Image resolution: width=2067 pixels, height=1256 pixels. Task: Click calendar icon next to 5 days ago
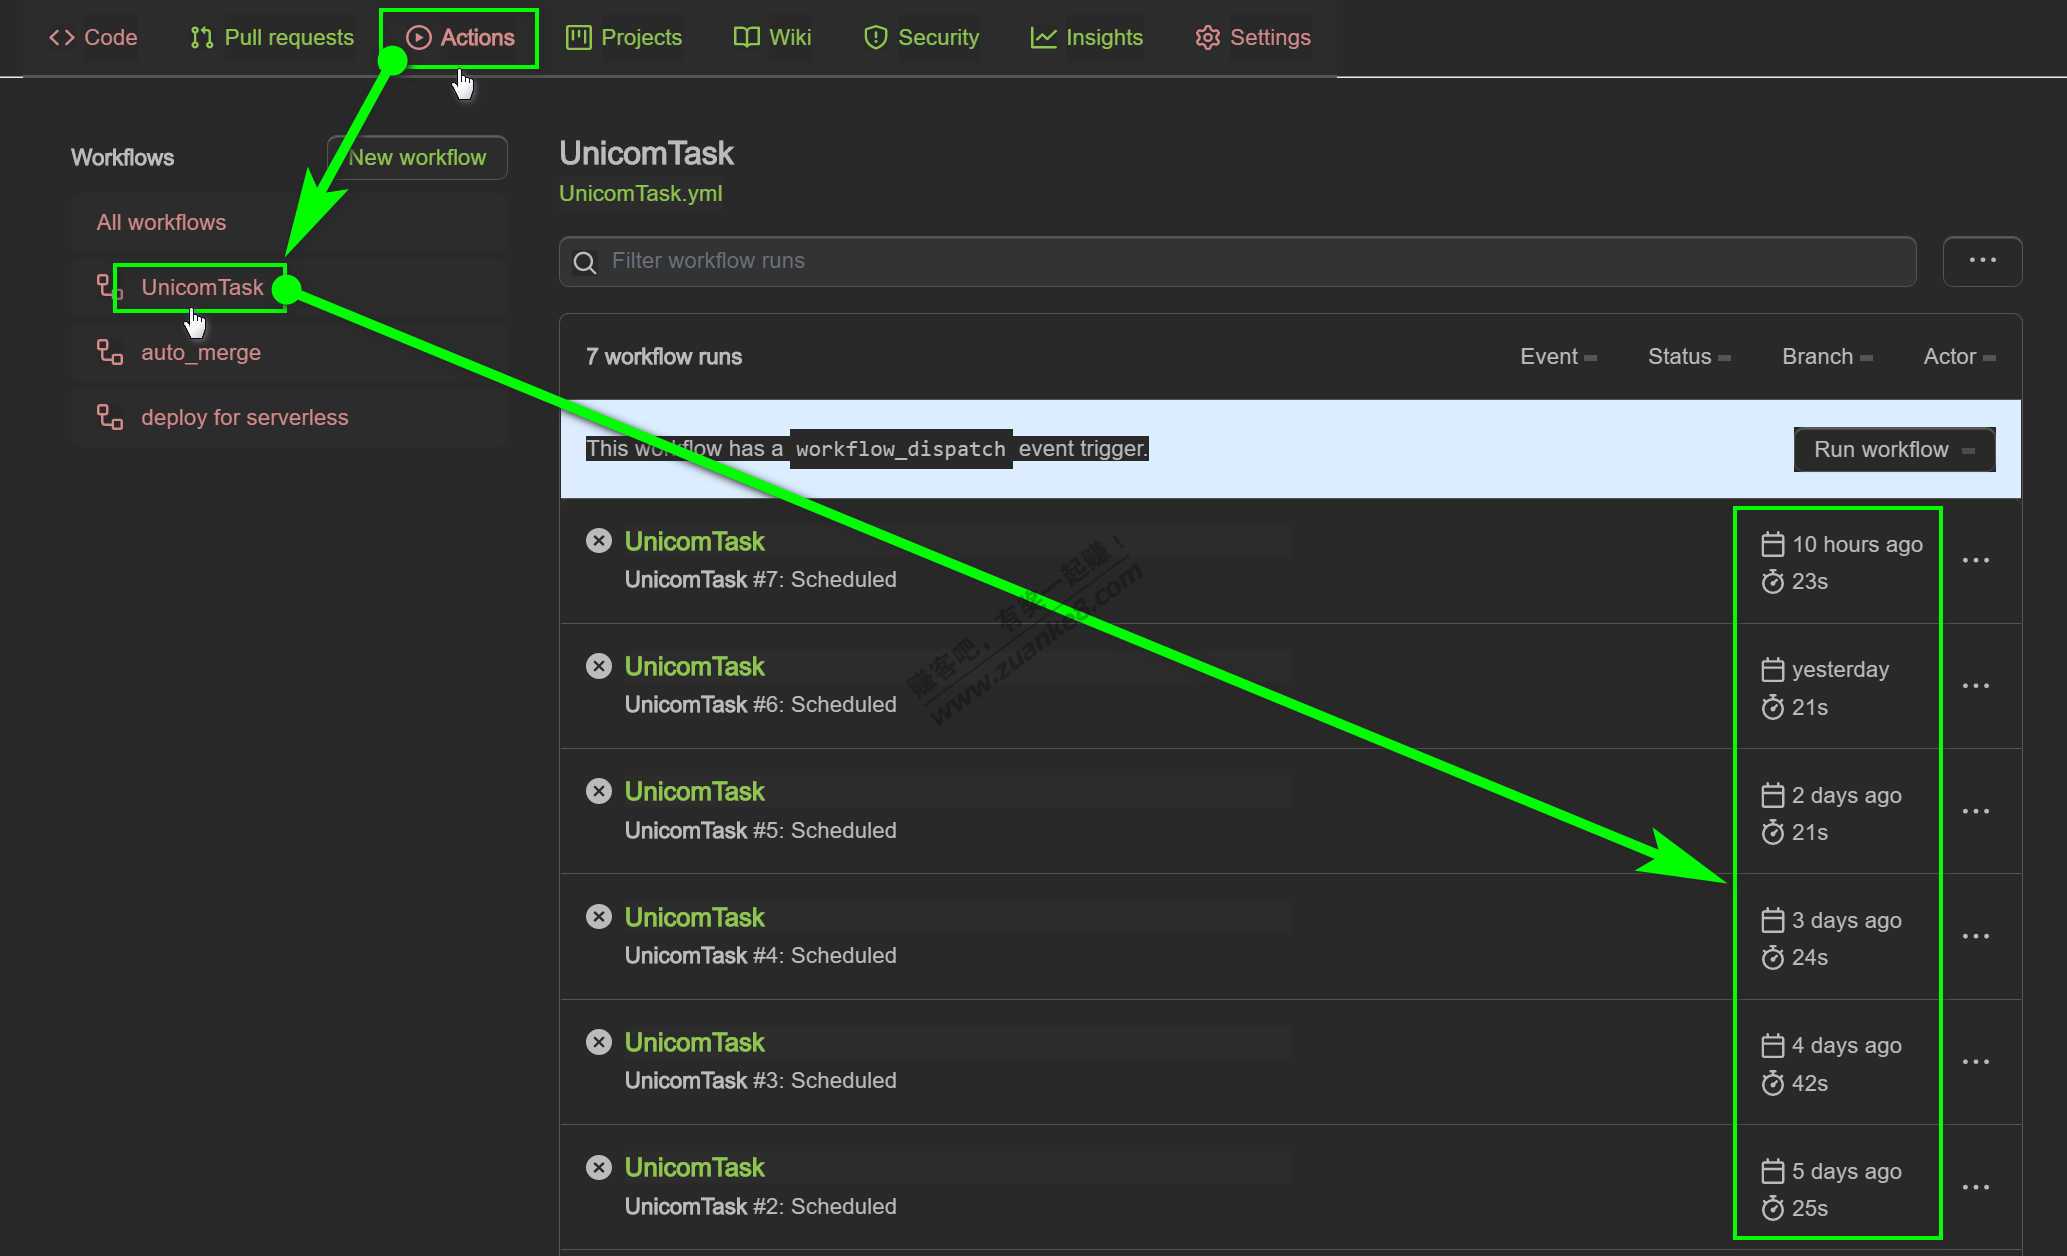pyautogui.click(x=1772, y=1171)
